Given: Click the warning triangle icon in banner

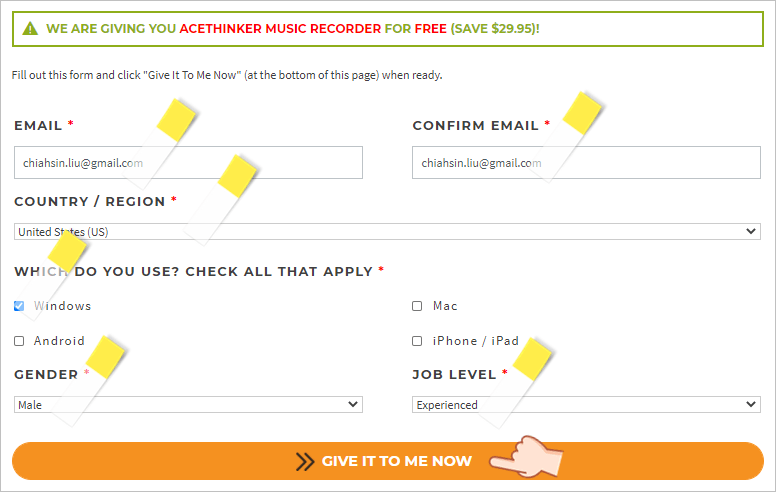Looking at the screenshot, I should coord(30,29).
